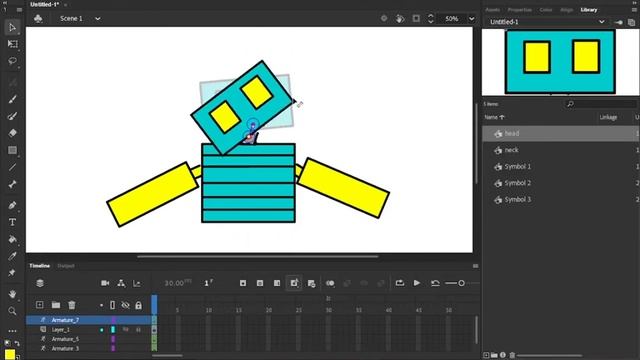Open the Edit Toolbar ellipsis
The height and width of the screenshot is (360, 640).
pyautogui.click(x=12, y=331)
